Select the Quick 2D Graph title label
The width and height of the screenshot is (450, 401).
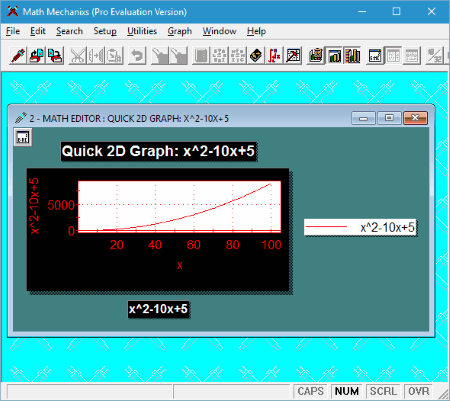pyautogui.click(x=158, y=151)
